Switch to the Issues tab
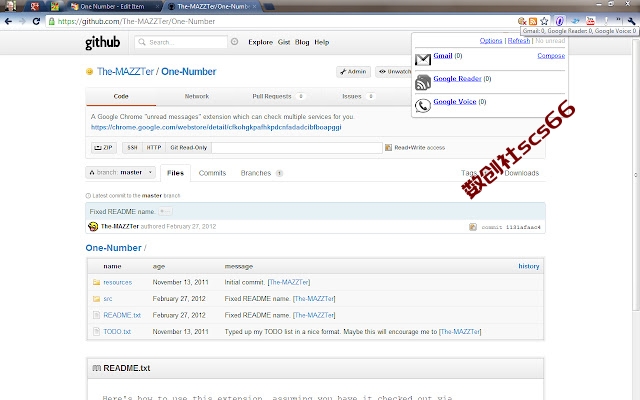 click(x=358, y=96)
